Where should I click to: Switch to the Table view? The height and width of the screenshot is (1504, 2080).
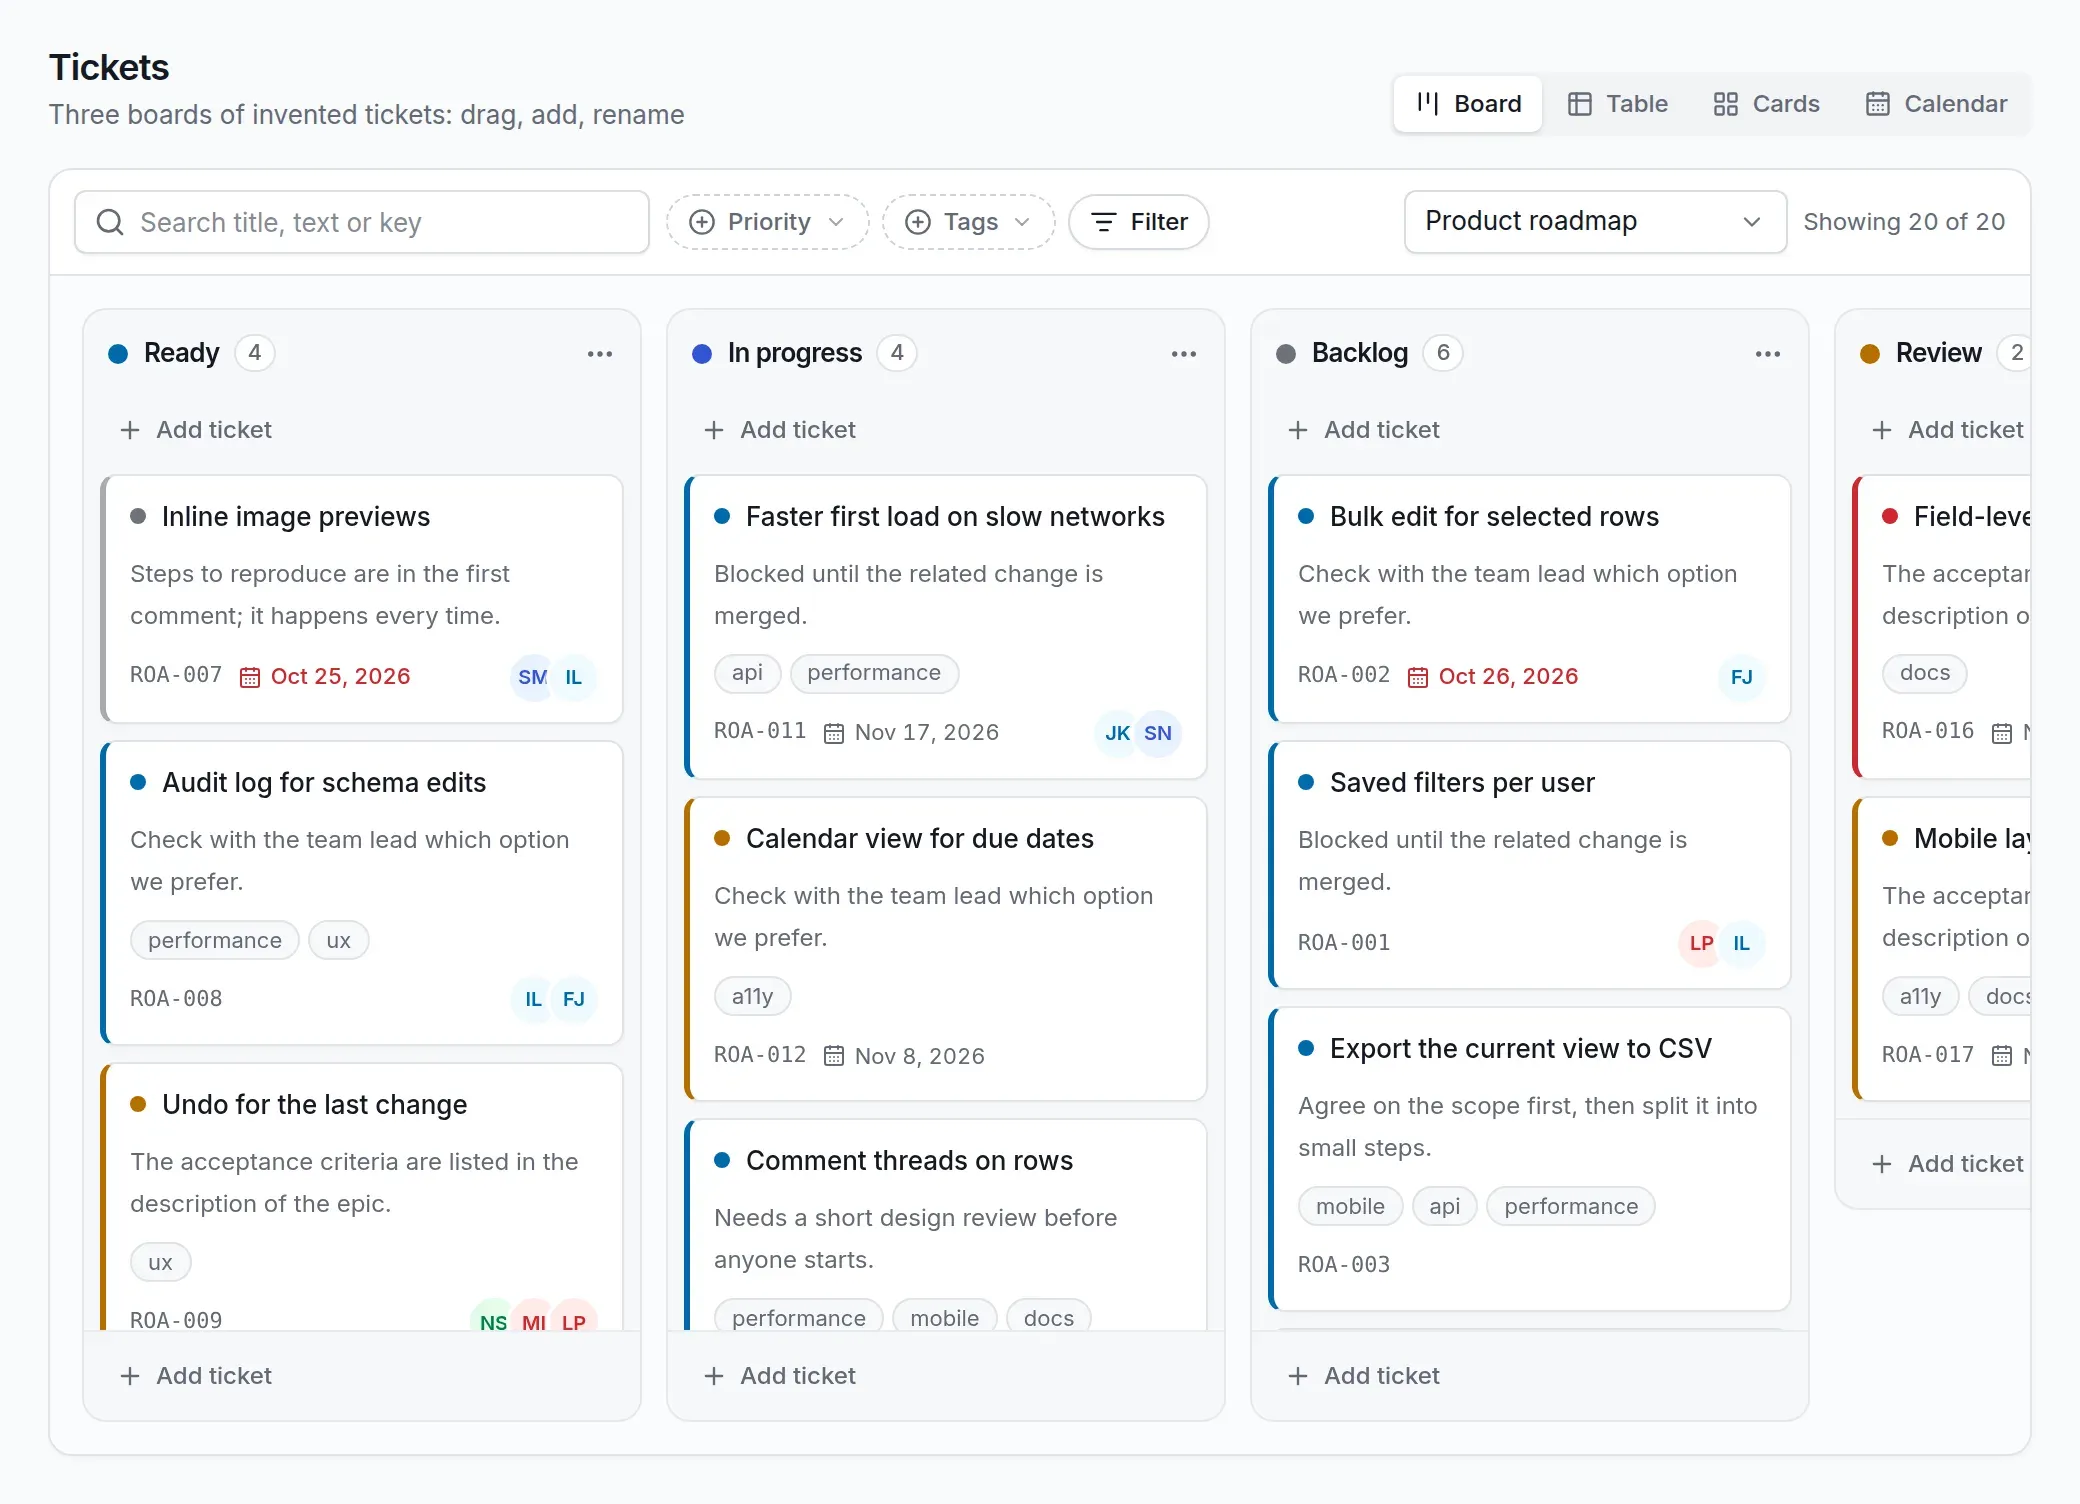pyautogui.click(x=1618, y=104)
